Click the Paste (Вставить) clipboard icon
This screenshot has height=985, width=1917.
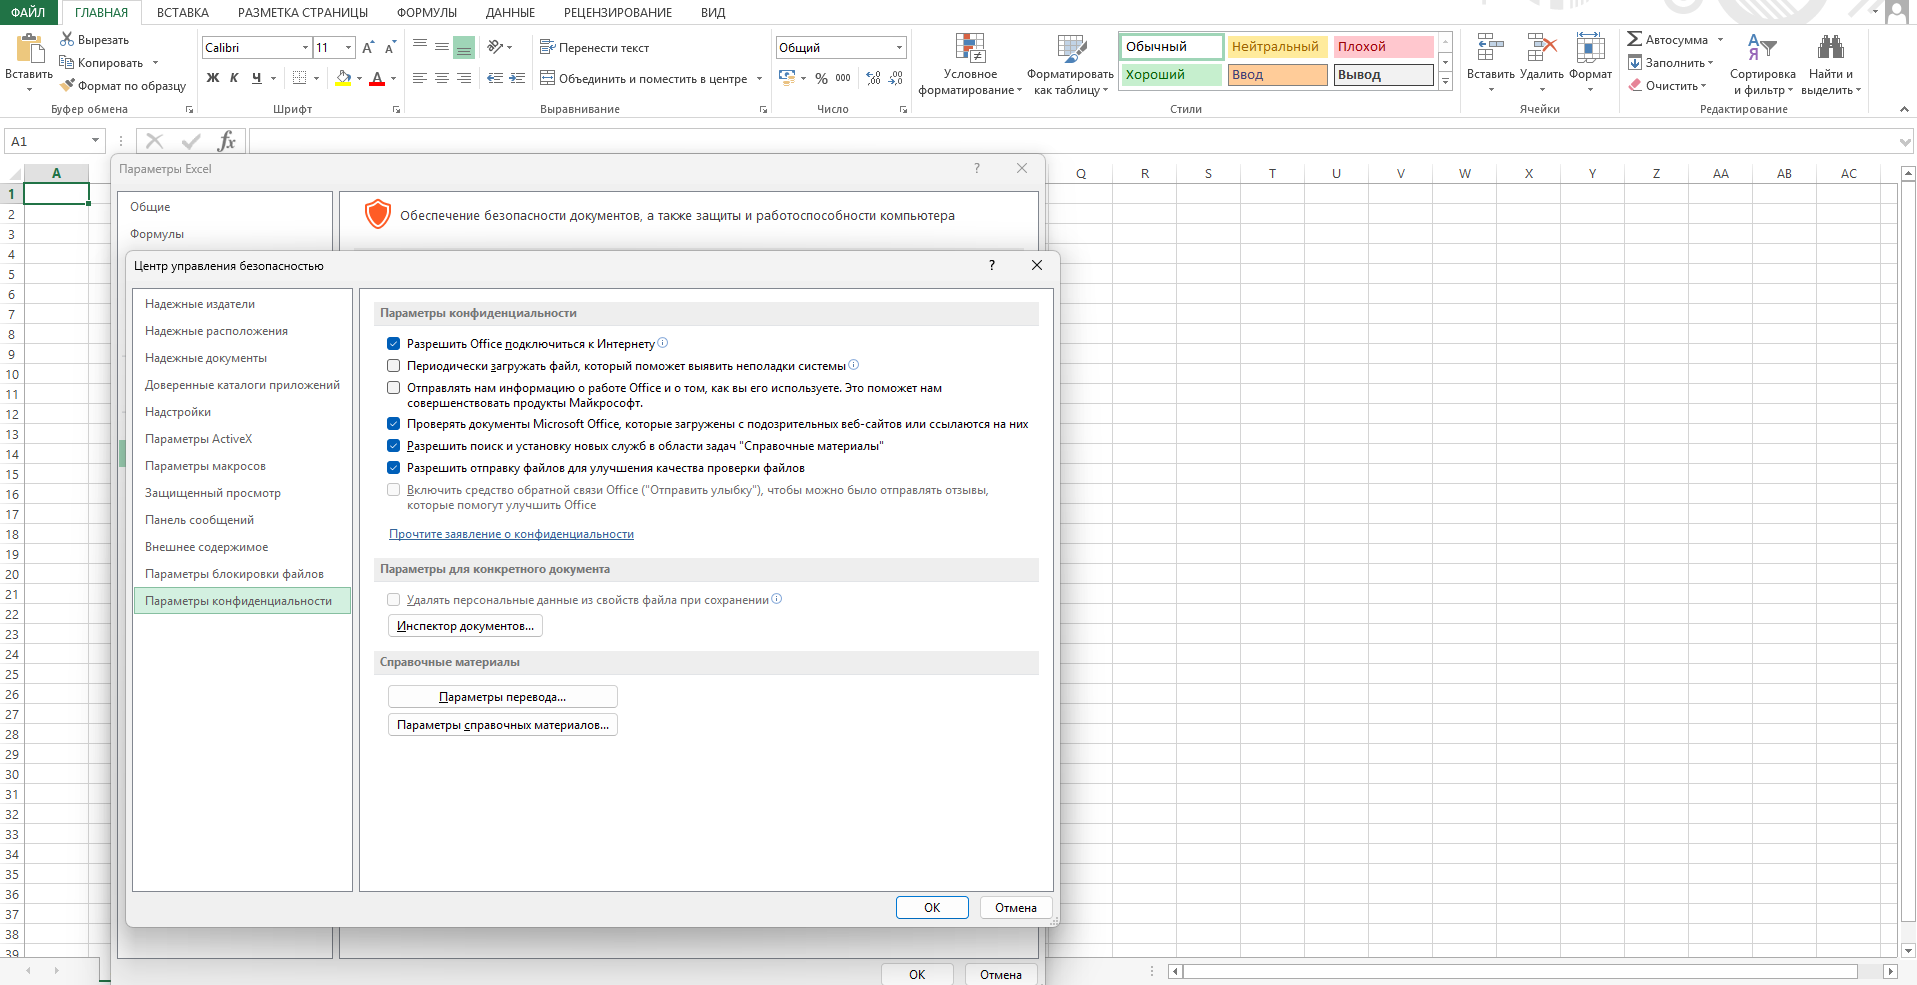coord(30,48)
